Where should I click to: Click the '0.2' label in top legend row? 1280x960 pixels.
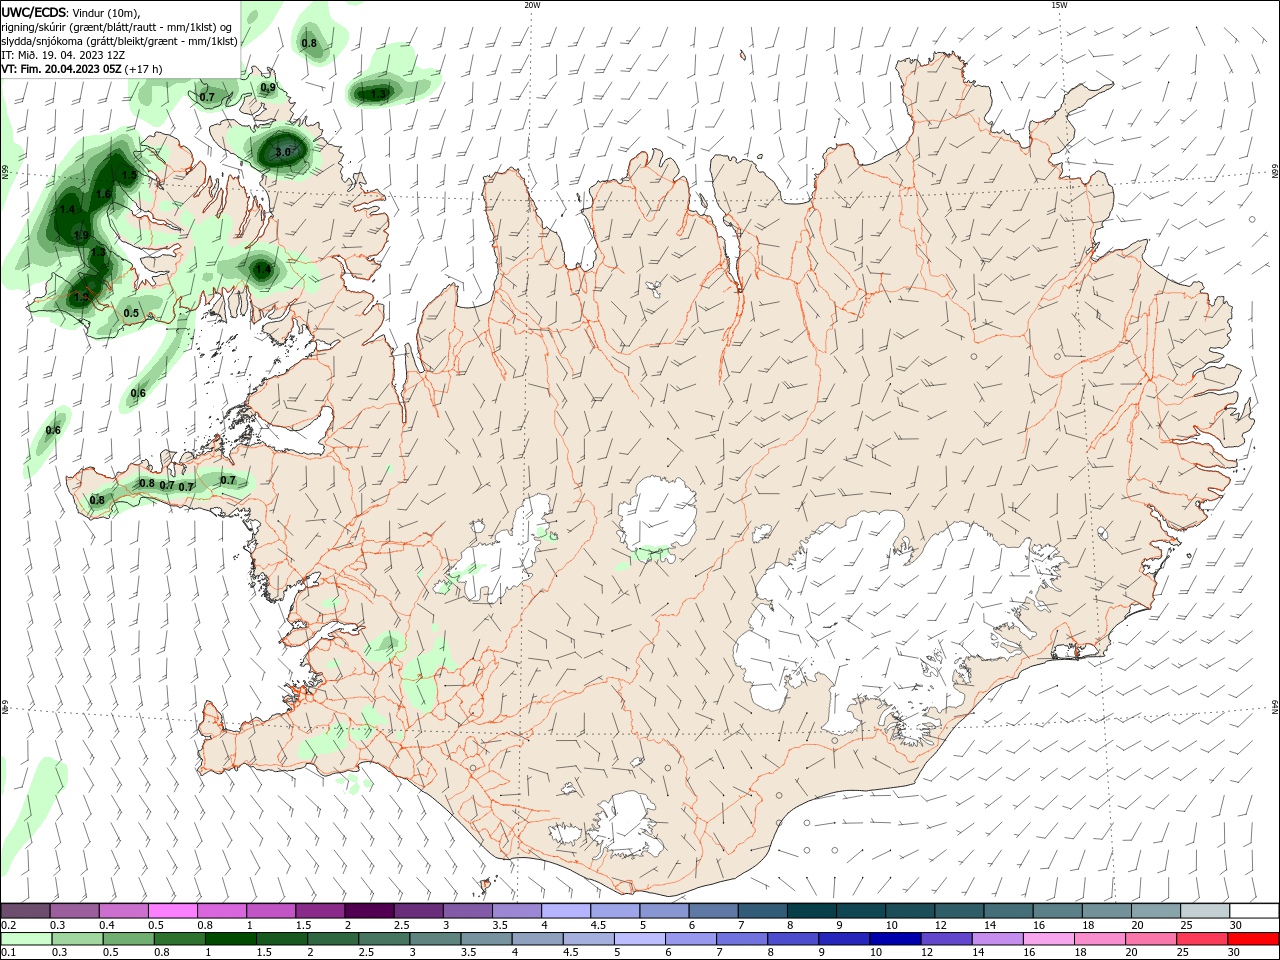[x=9, y=925]
